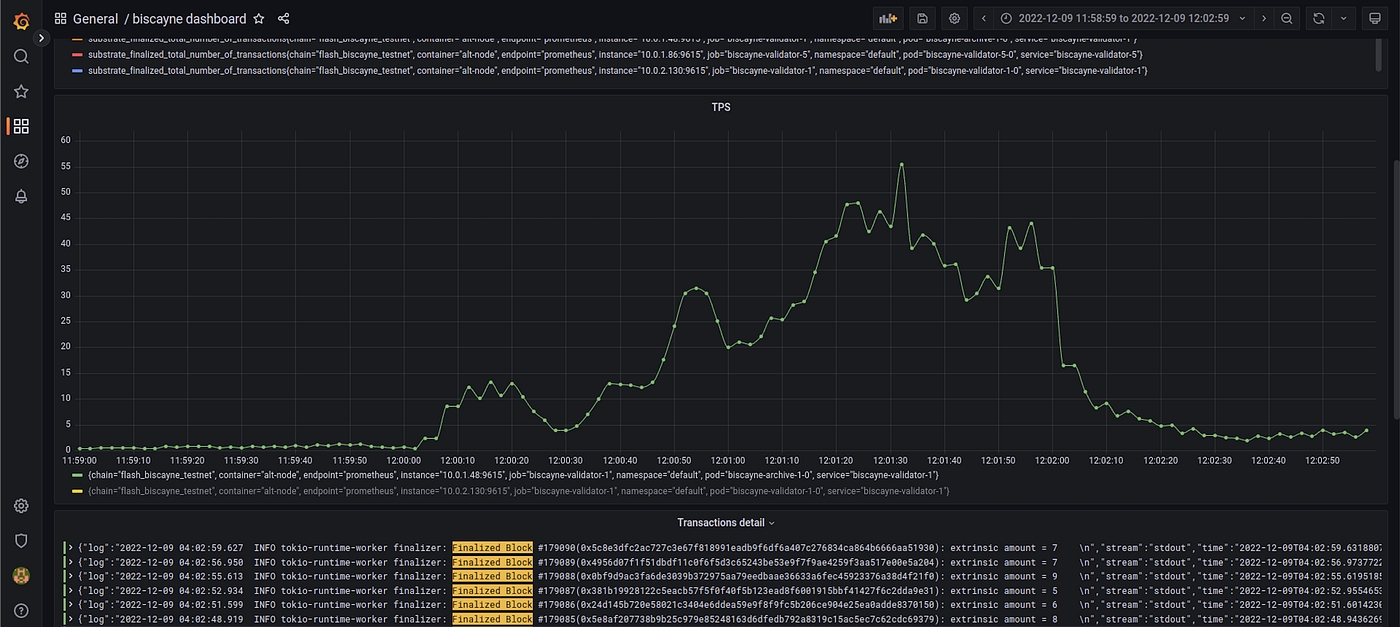1400x627 pixels.
Task: Expand the refresh interval dropdown arrow
Action: pyautogui.click(x=1342, y=18)
